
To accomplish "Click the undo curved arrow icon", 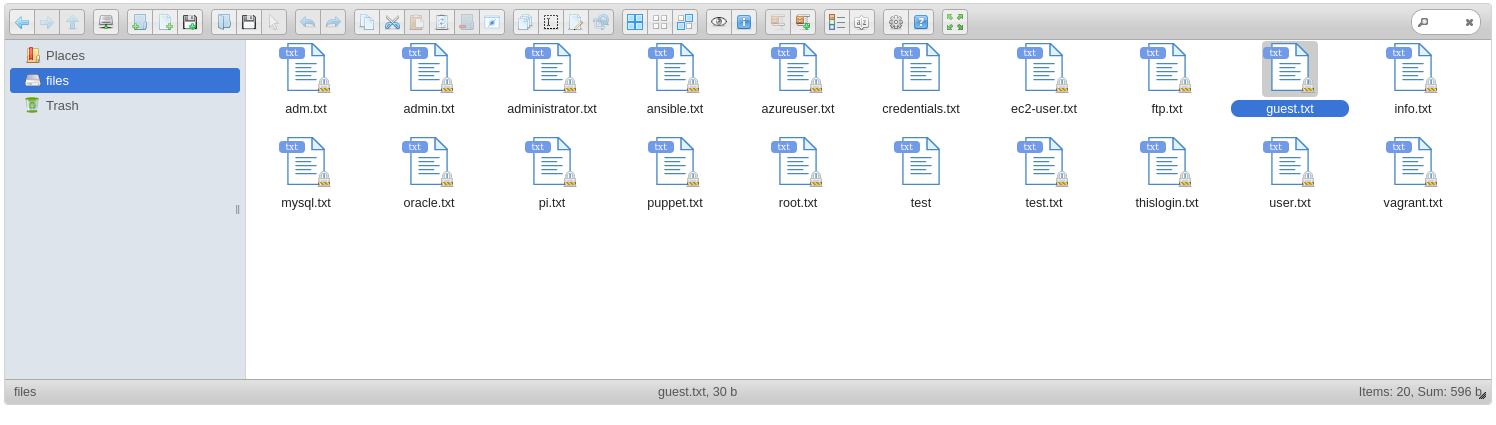I will point(308,22).
